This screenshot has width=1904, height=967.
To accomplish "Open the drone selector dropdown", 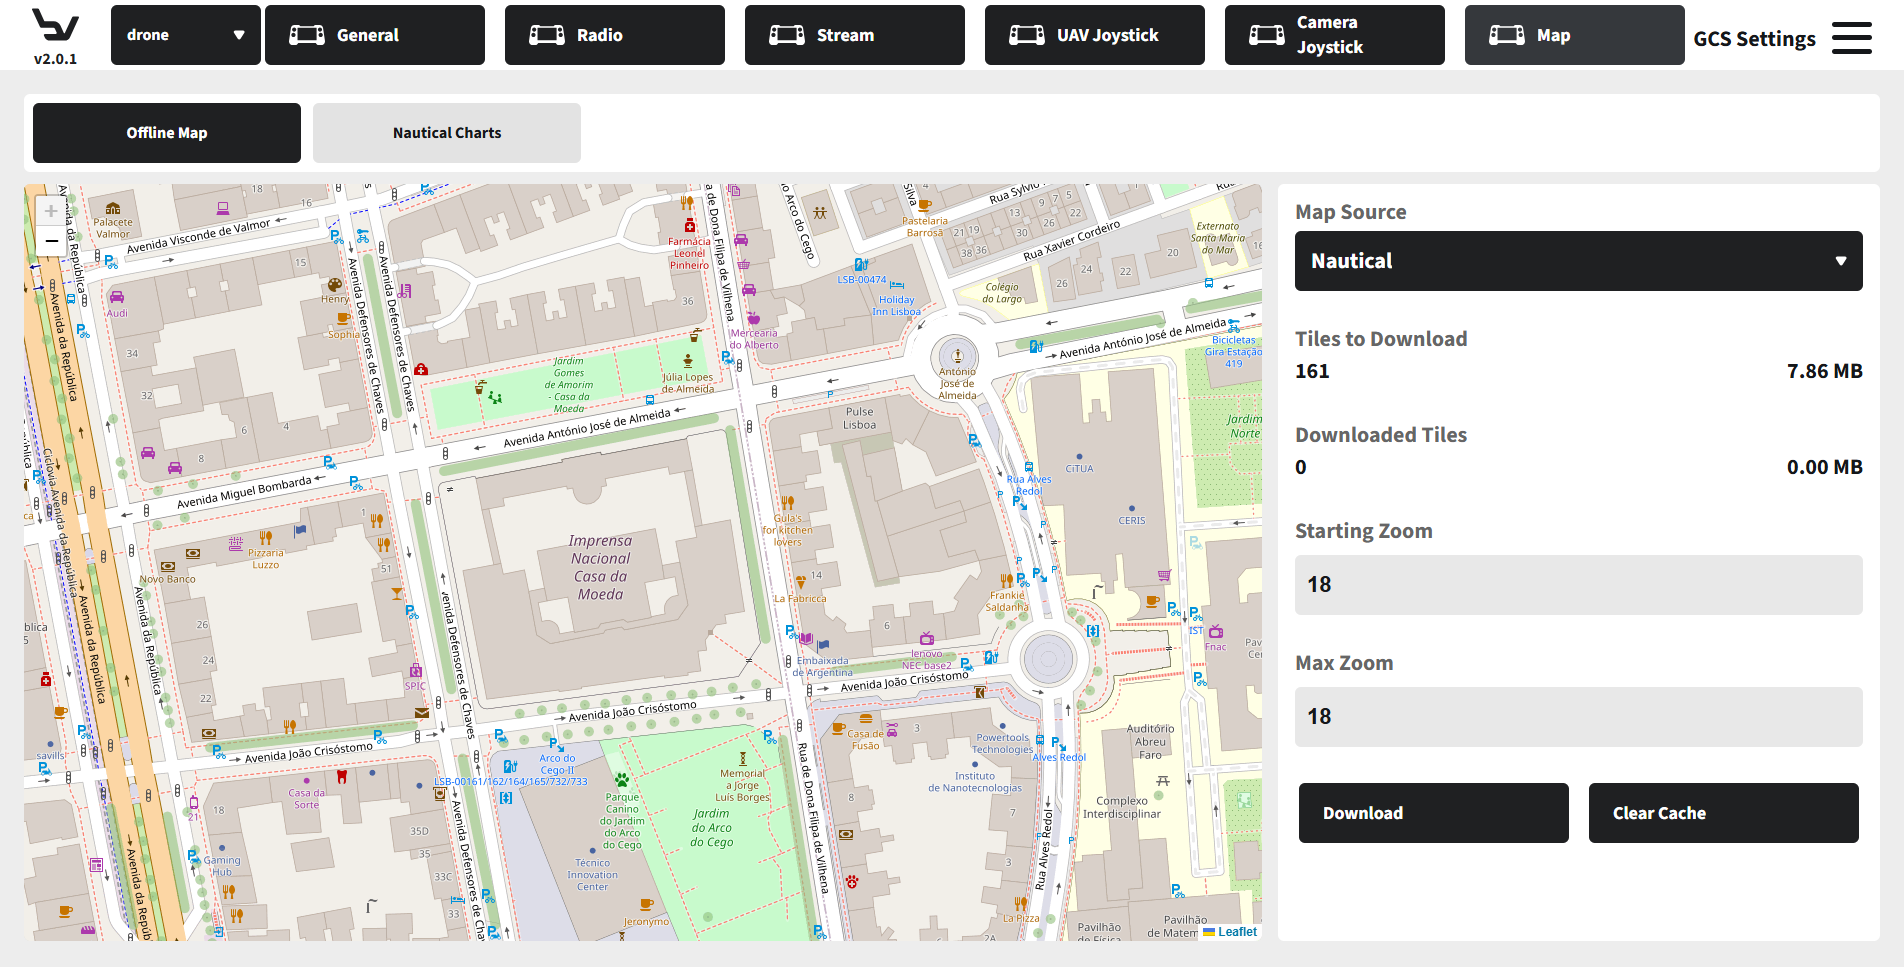I will [186, 35].
